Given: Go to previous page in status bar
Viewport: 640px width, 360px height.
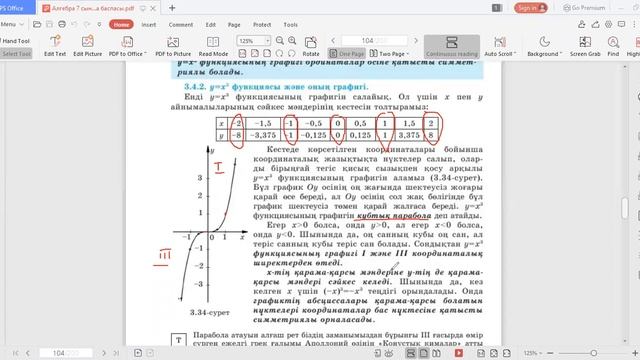Looking at the screenshot, I should [x=28, y=353].
